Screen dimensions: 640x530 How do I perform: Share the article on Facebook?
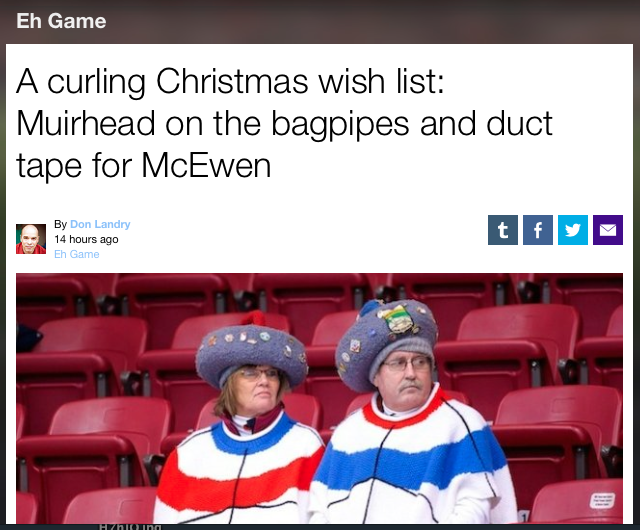coord(538,230)
